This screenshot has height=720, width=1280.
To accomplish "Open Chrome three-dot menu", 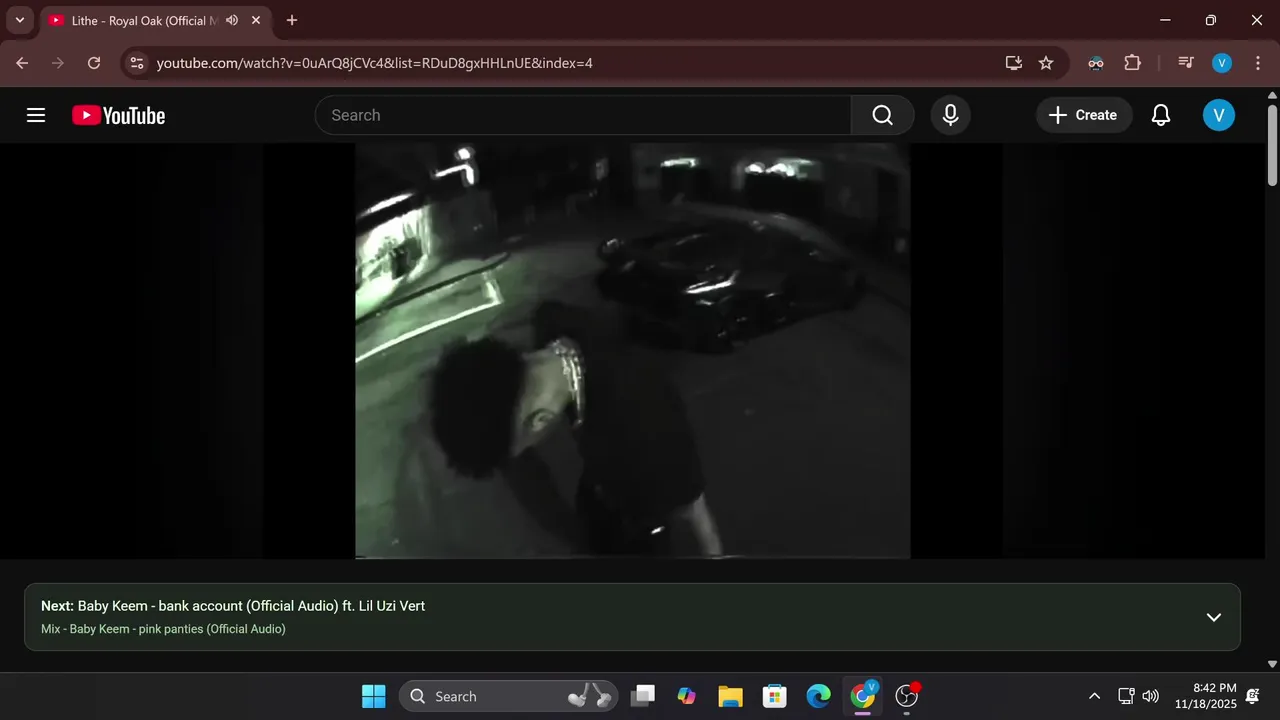I will [x=1257, y=63].
